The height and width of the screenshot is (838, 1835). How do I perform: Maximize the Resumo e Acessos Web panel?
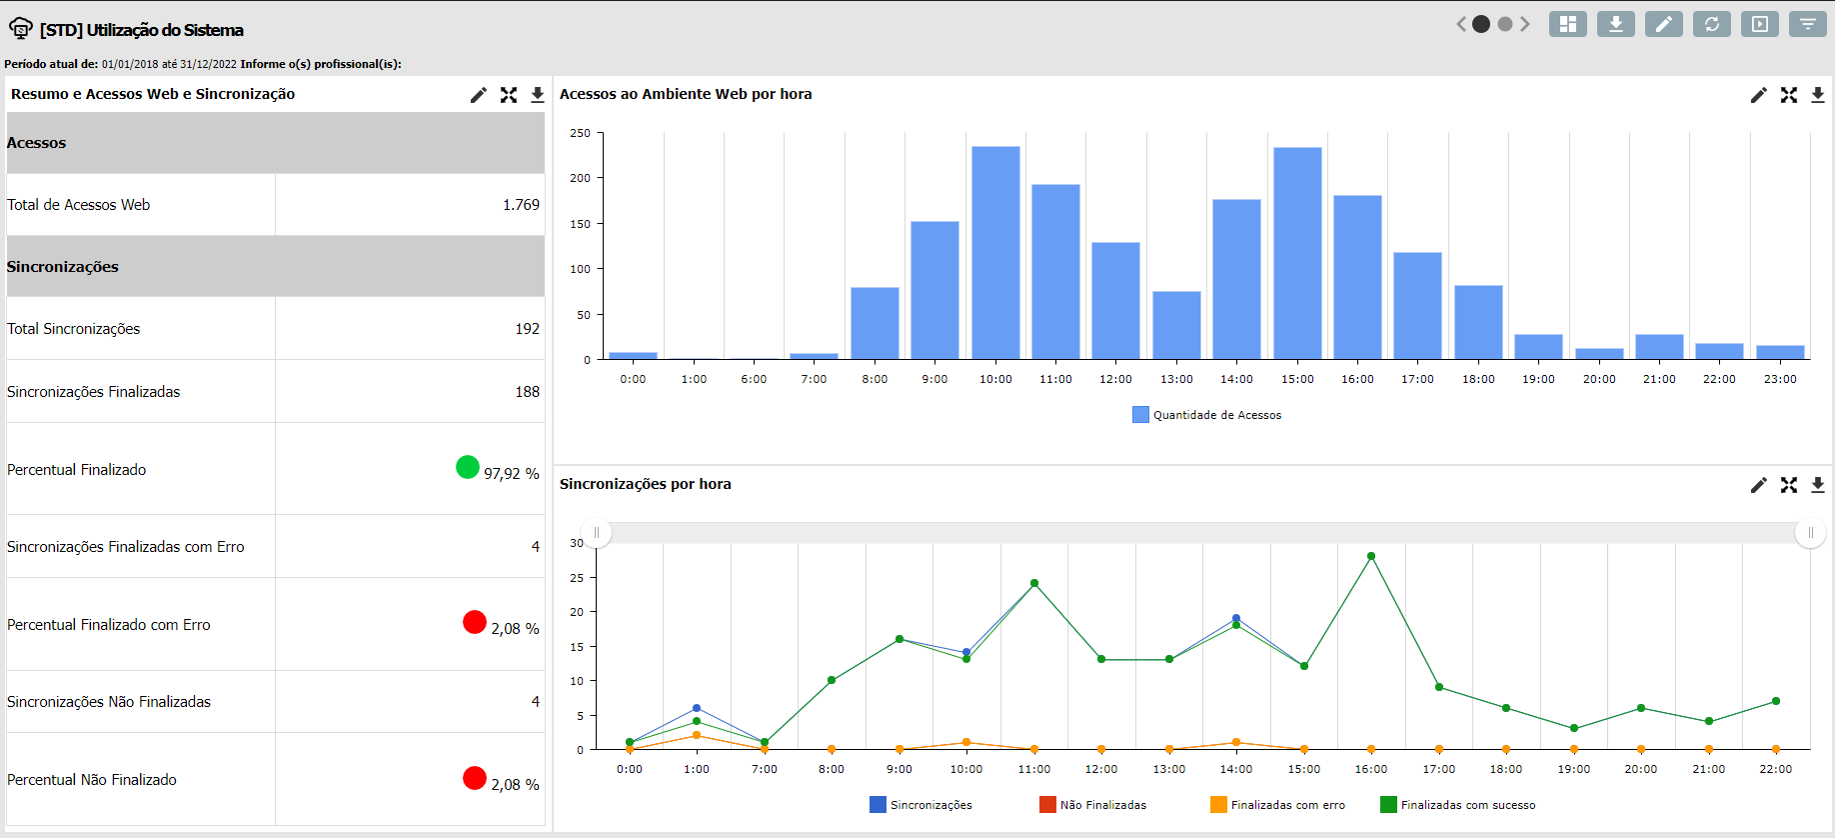[x=509, y=95]
